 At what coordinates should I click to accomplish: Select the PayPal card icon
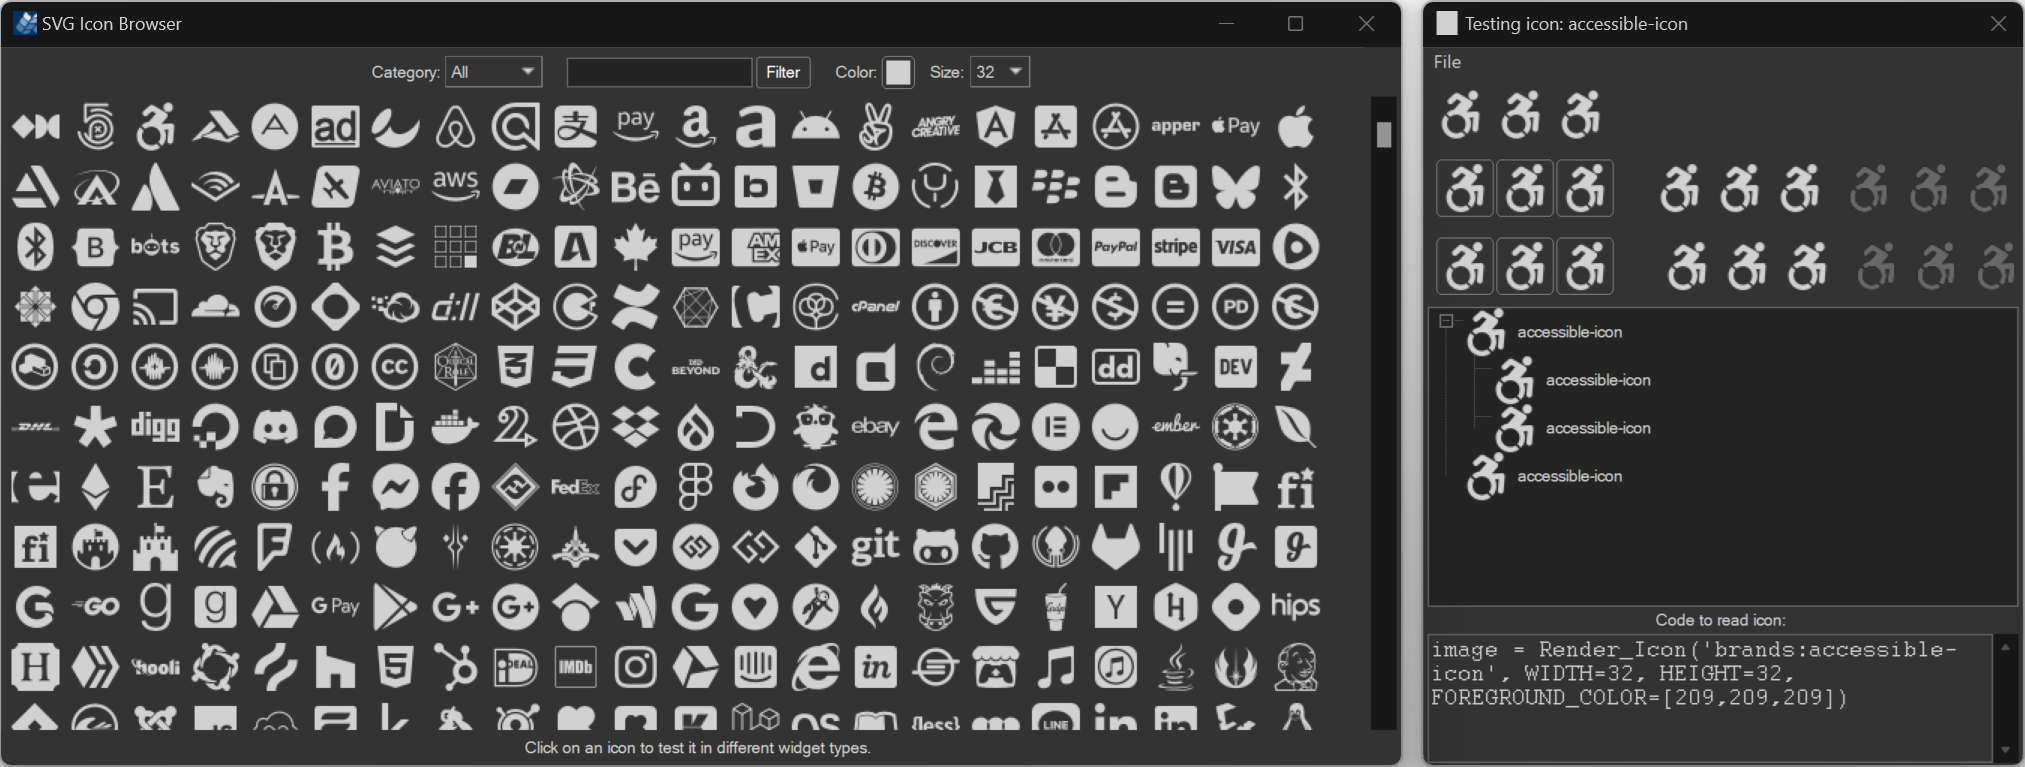point(1115,247)
